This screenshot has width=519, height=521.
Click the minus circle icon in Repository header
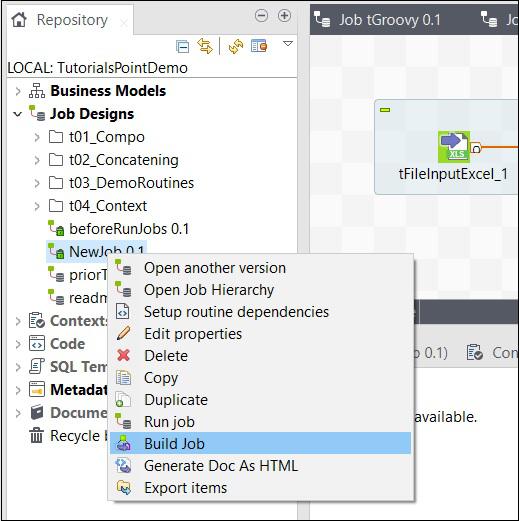click(x=261, y=16)
